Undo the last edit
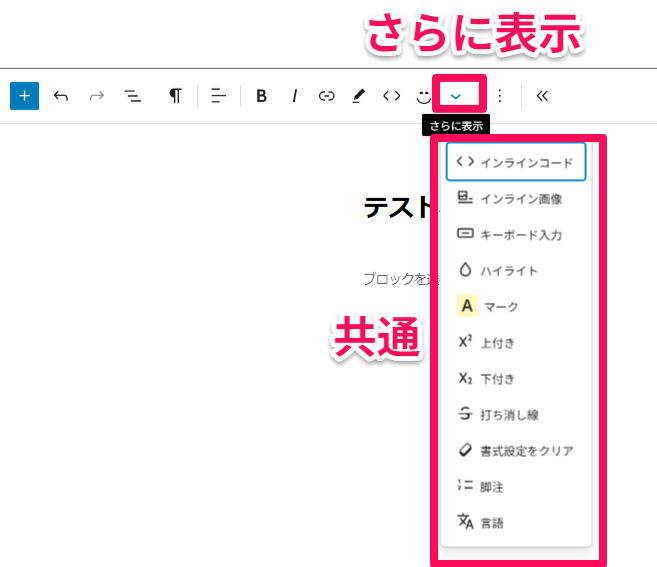The height and width of the screenshot is (567, 657). [61, 96]
